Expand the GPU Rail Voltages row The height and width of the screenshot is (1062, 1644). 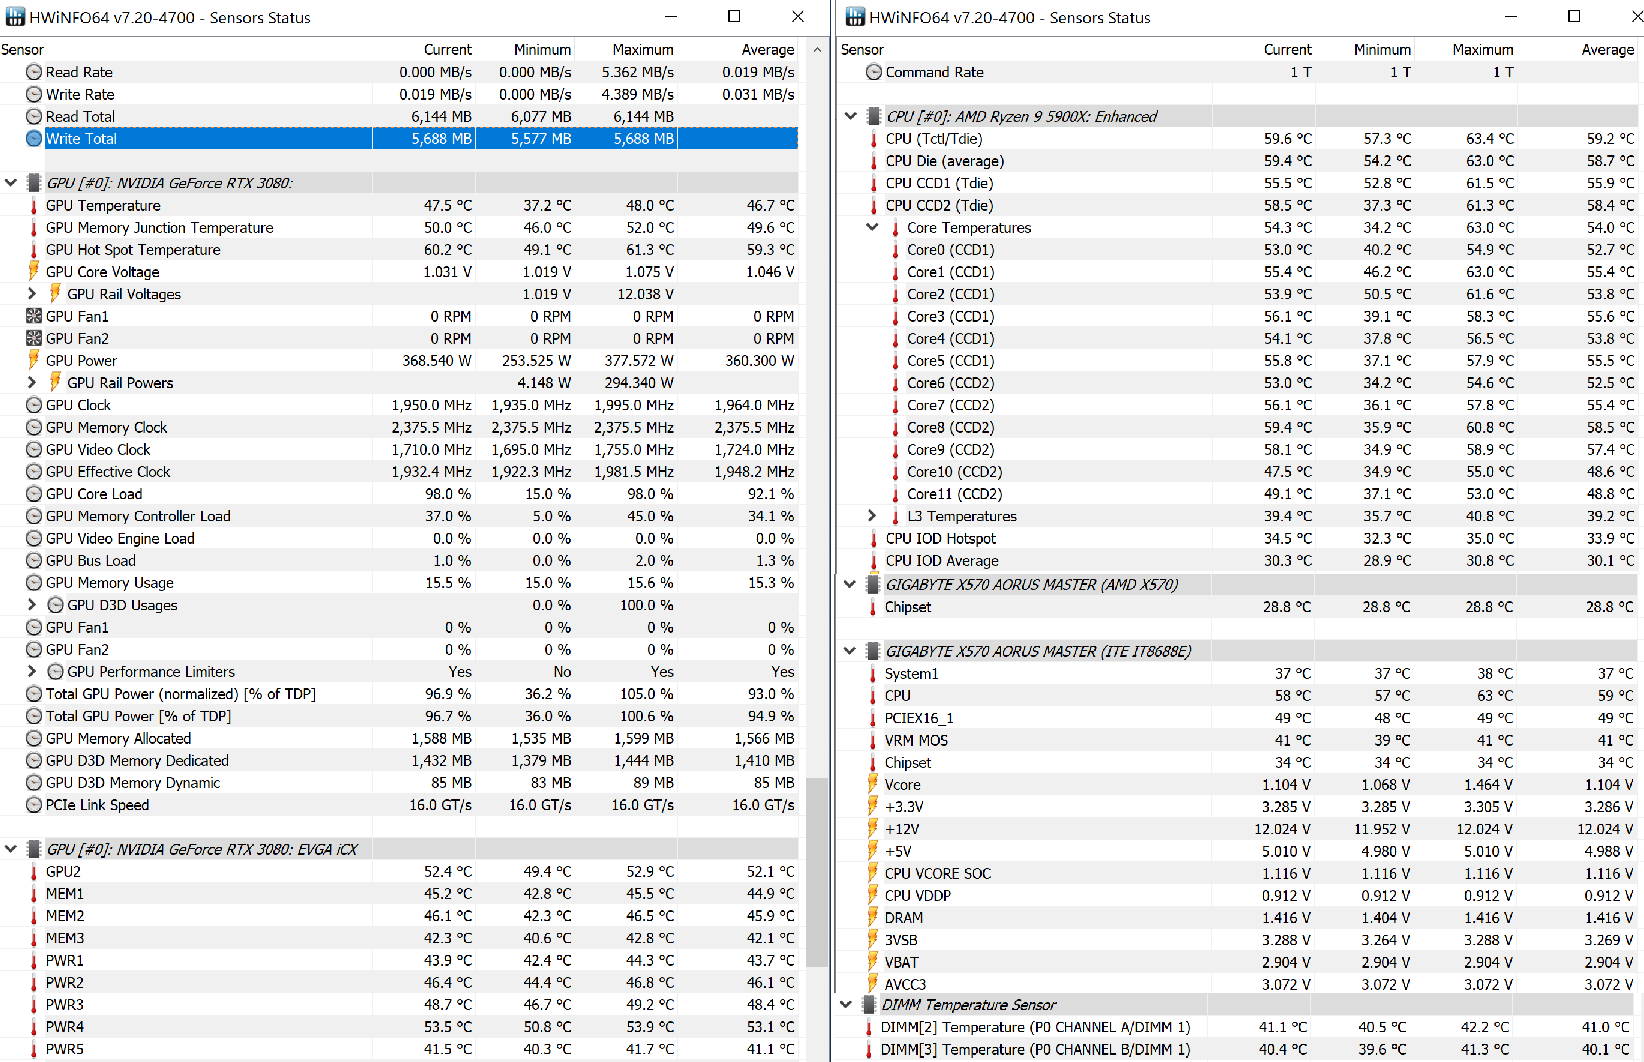(32, 294)
